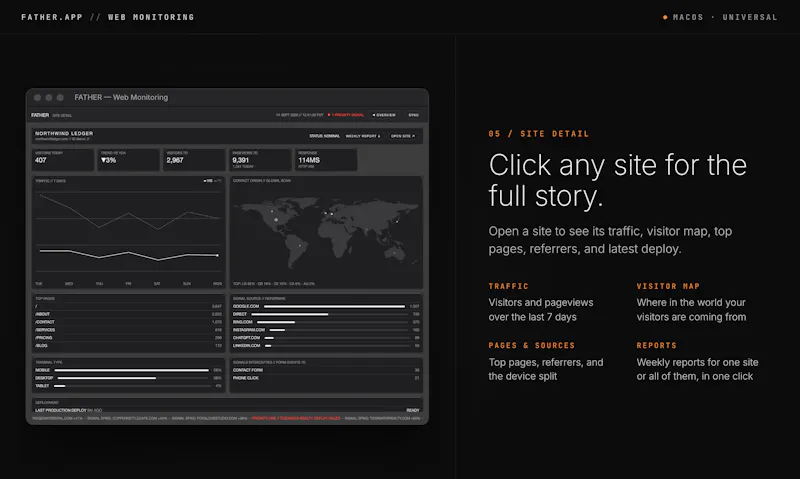
Task: Click the red close window dot
Action: [38, 97]
